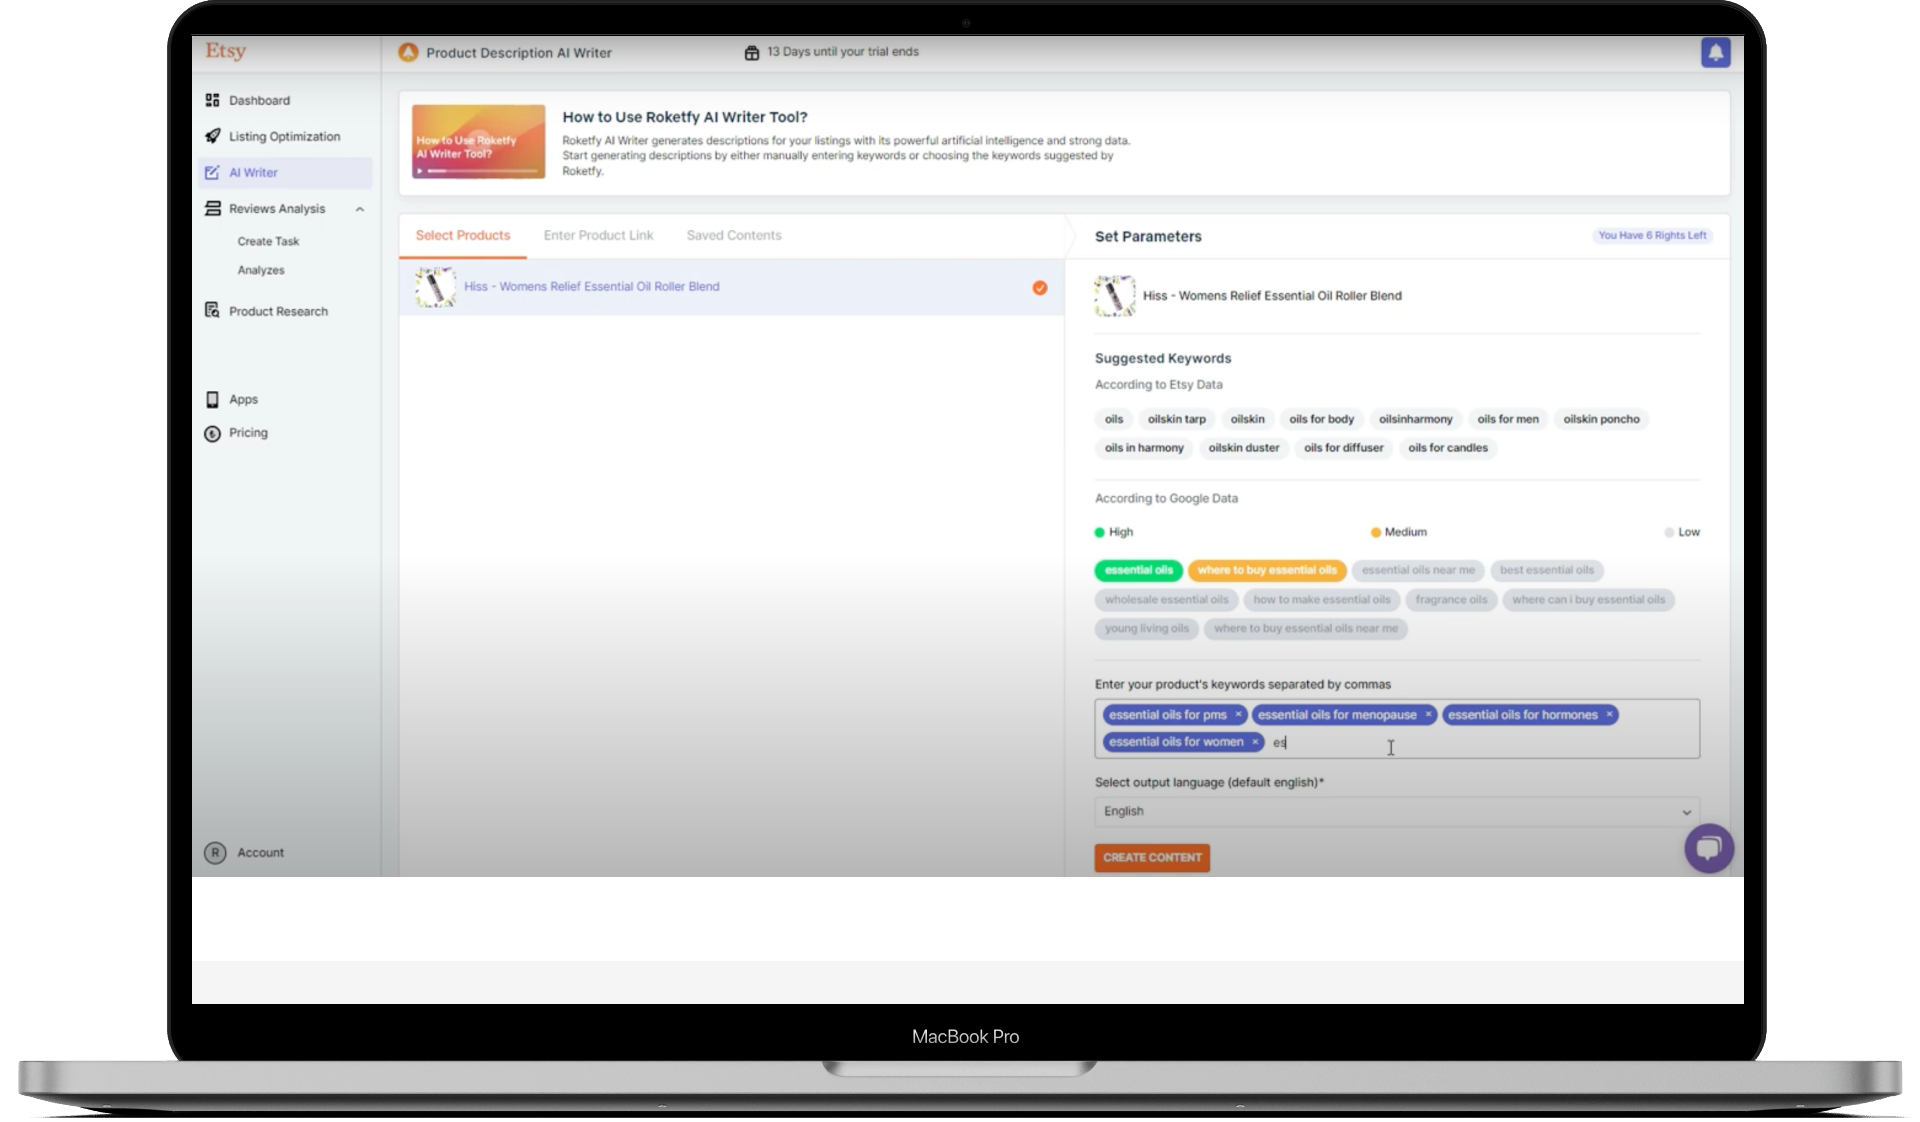Collapse the Reviews Analysis menu chevron
The height and width of the screenshot is (1122, 1920).
360,209
